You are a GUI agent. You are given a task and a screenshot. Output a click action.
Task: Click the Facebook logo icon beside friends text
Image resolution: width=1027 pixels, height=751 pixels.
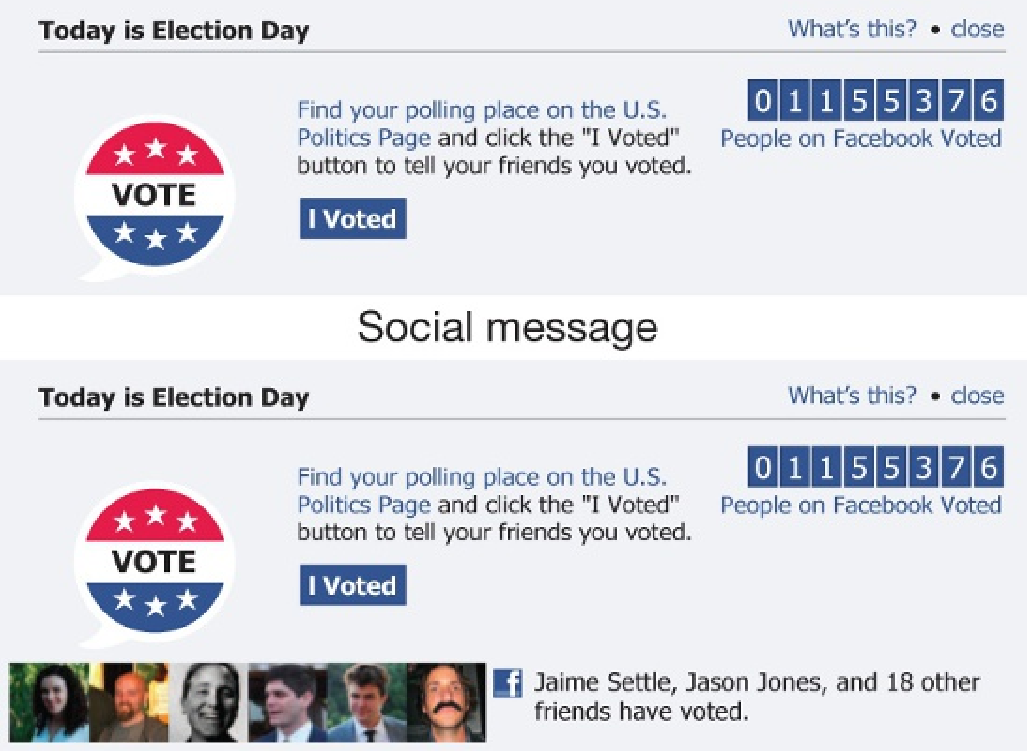coord(508,684)
